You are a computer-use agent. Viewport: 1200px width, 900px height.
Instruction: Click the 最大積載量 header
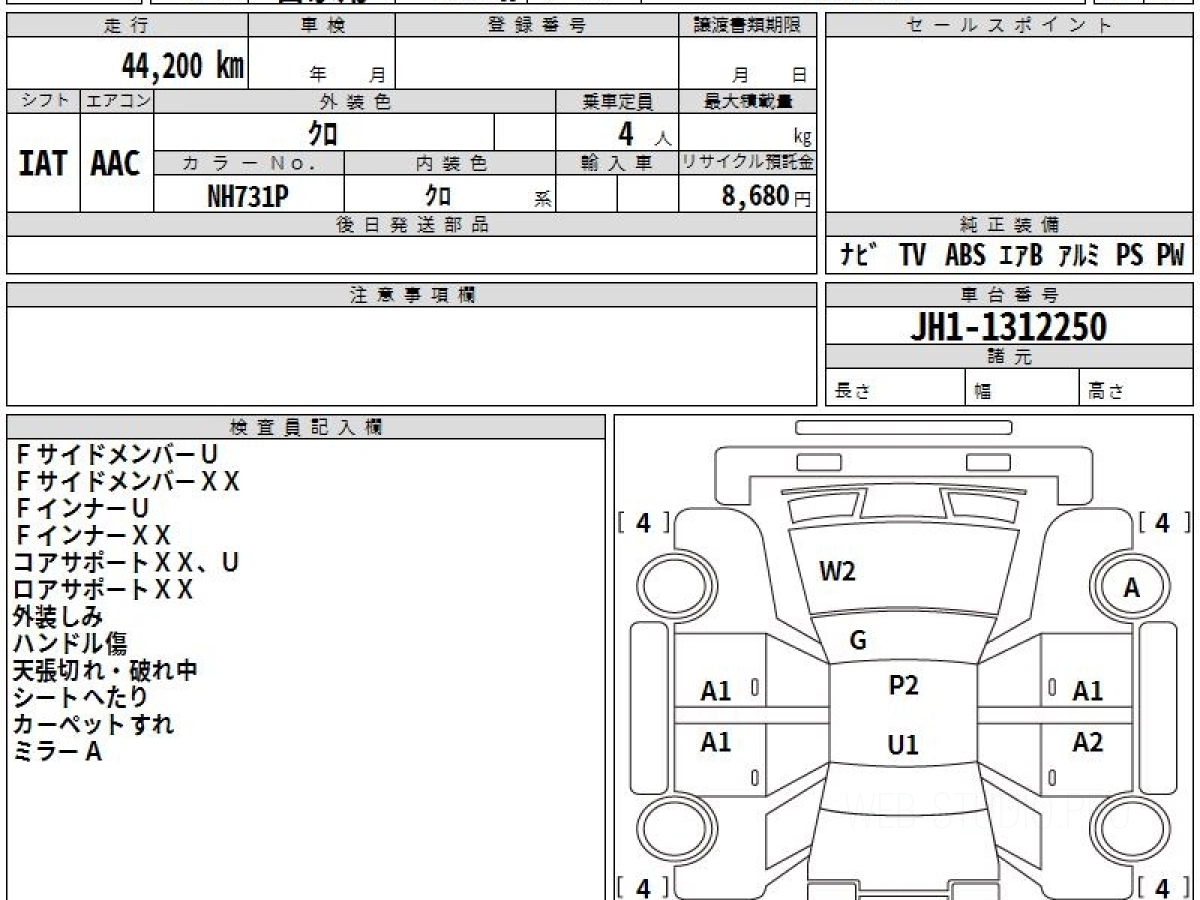click(748, 101)
